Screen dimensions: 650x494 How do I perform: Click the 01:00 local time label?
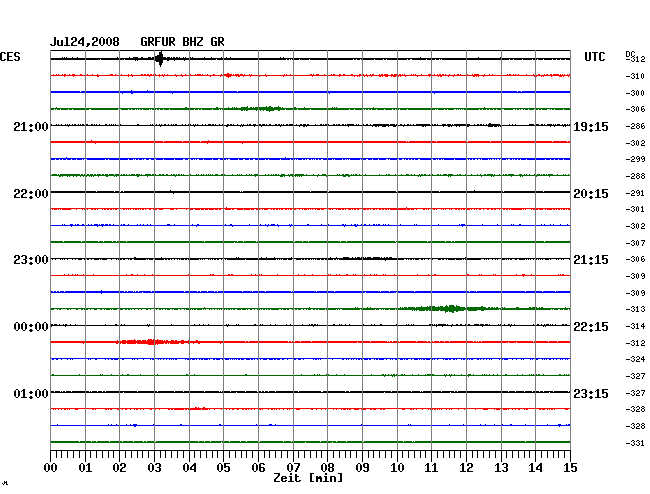pos(31,393)
